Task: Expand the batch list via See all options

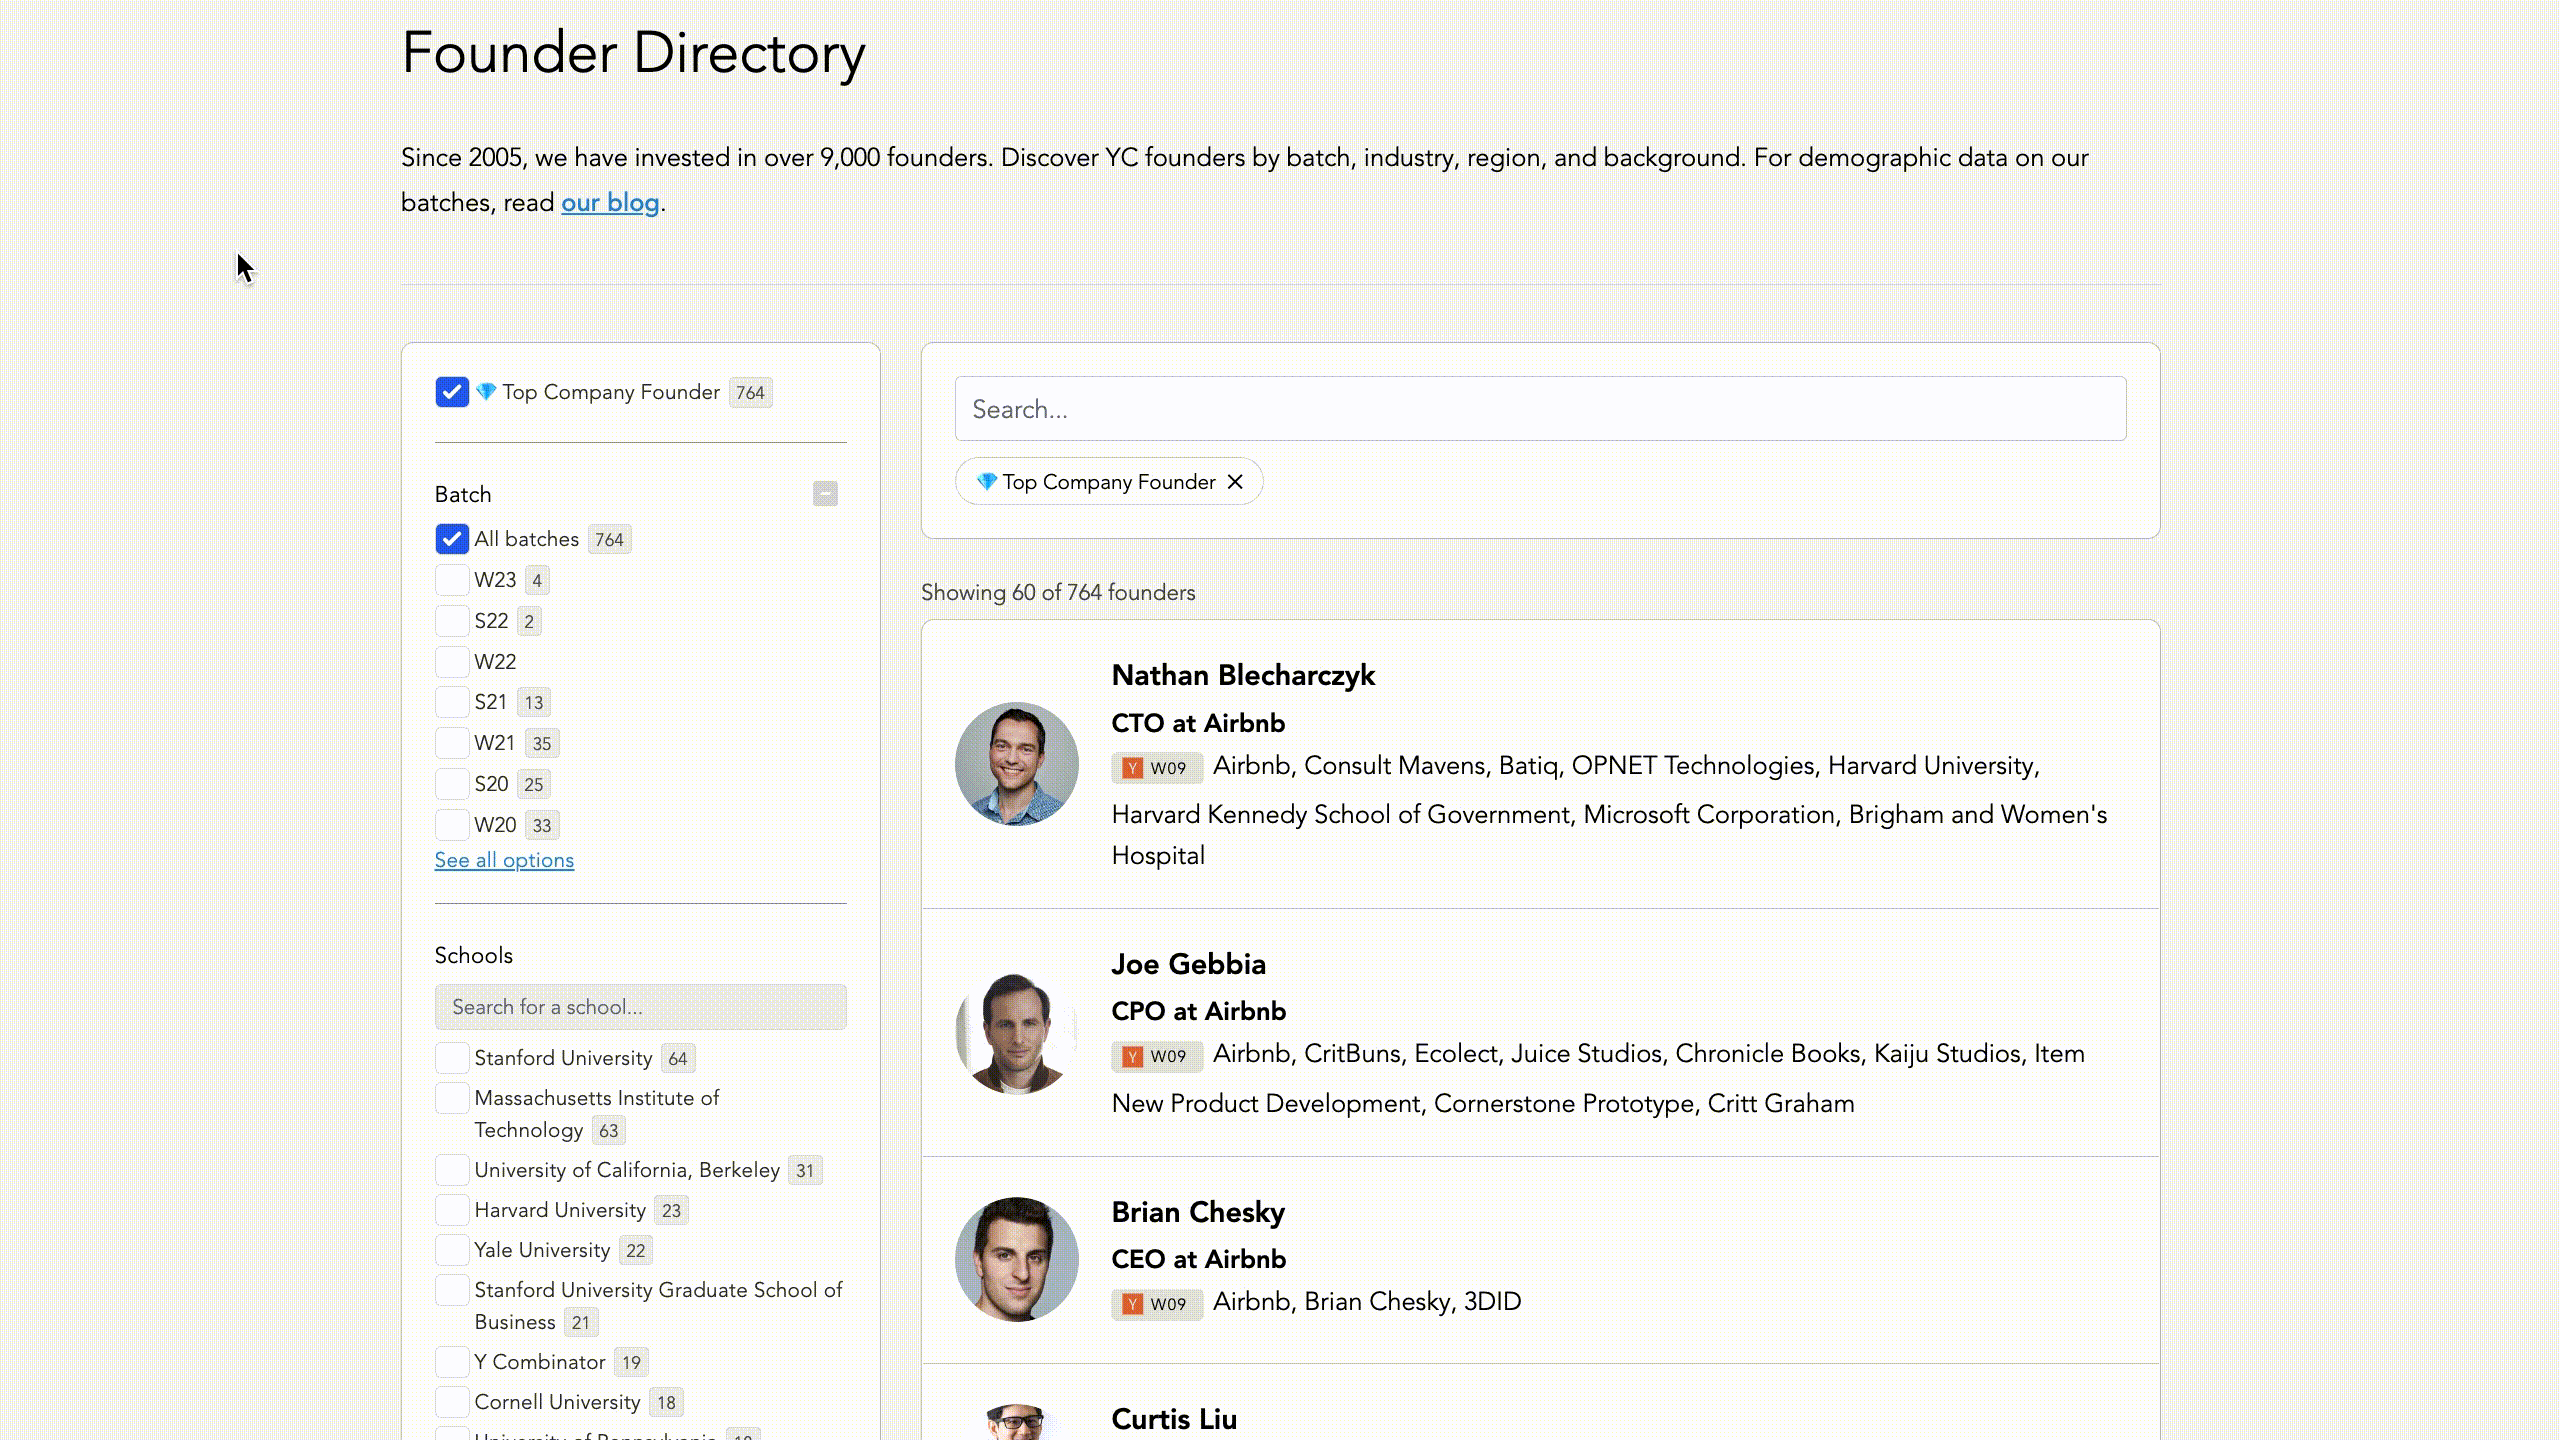Action: coord(504,860)
